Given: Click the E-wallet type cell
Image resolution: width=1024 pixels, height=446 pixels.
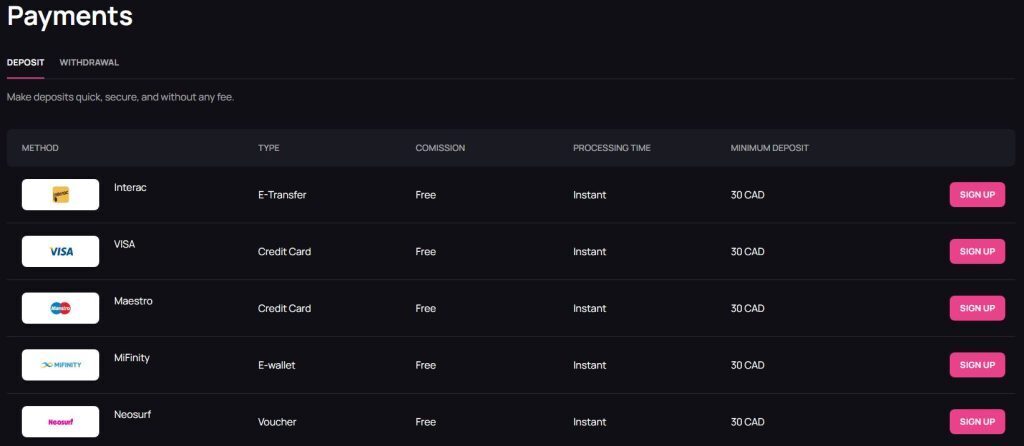Looking at the screenshot, I should 277,365.
